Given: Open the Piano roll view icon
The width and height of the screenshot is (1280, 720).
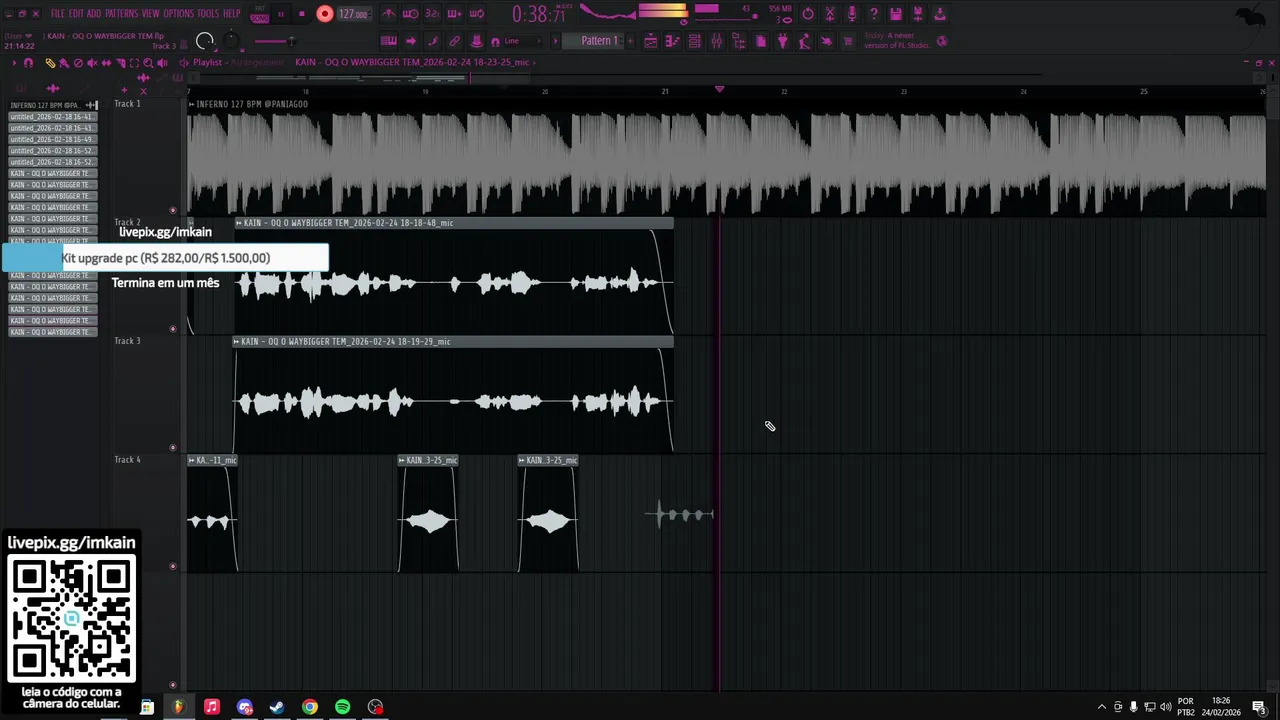Looking at the screenshot, I should tap(672, 41).
